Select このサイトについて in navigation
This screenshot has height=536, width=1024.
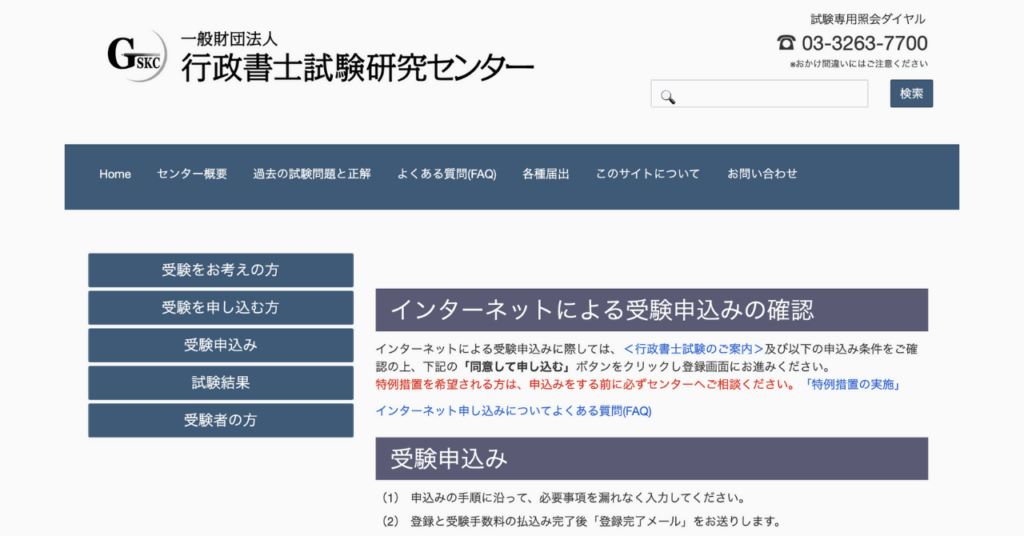[x=648, y=174]
